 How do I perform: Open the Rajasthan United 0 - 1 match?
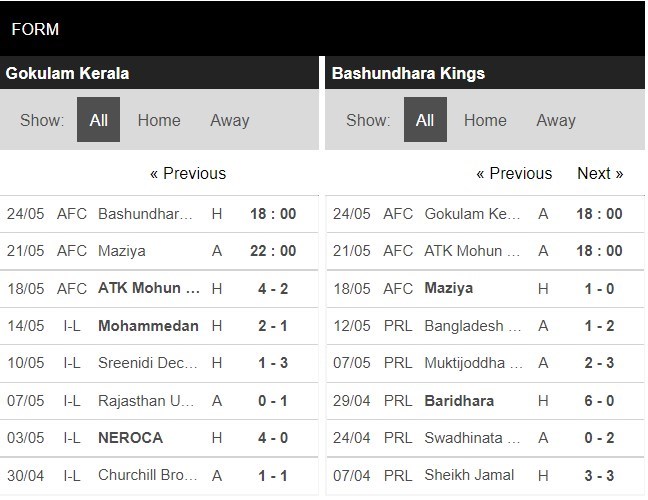[146, 401]
